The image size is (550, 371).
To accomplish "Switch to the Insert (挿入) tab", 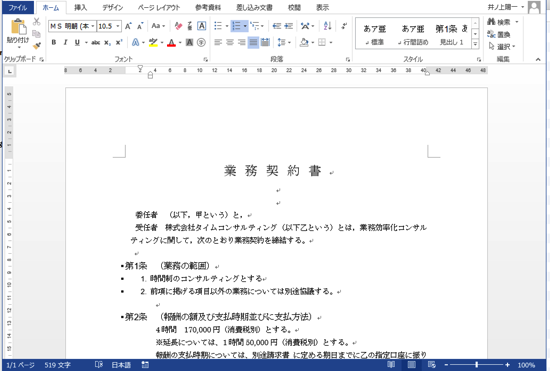I will coord(81,7).
